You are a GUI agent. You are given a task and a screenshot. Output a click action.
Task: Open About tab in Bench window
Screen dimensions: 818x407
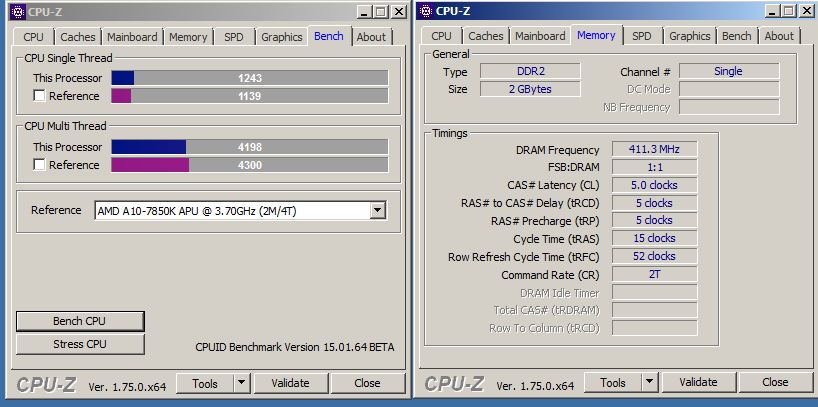pyautogui.click(x=371, y=37)
